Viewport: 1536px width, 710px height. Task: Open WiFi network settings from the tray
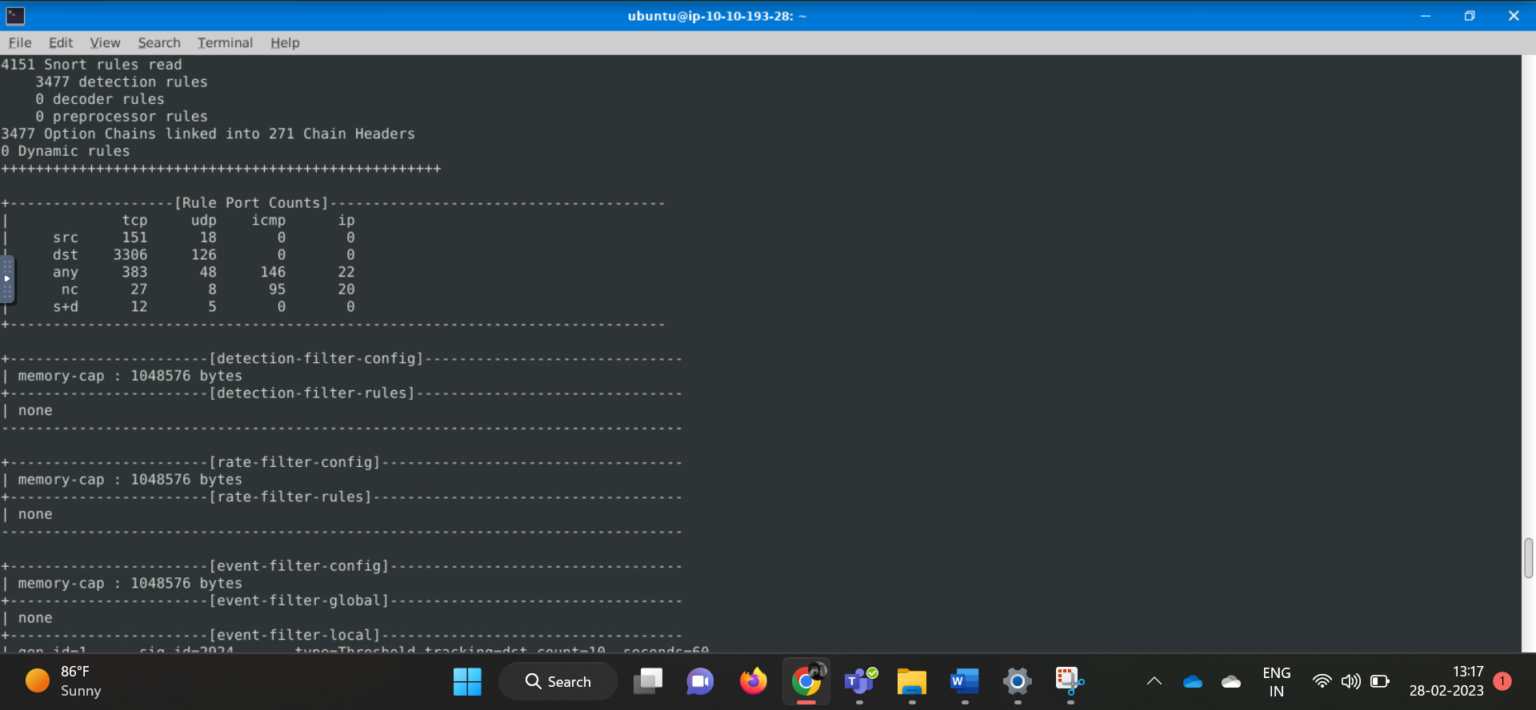[1322, 681]
